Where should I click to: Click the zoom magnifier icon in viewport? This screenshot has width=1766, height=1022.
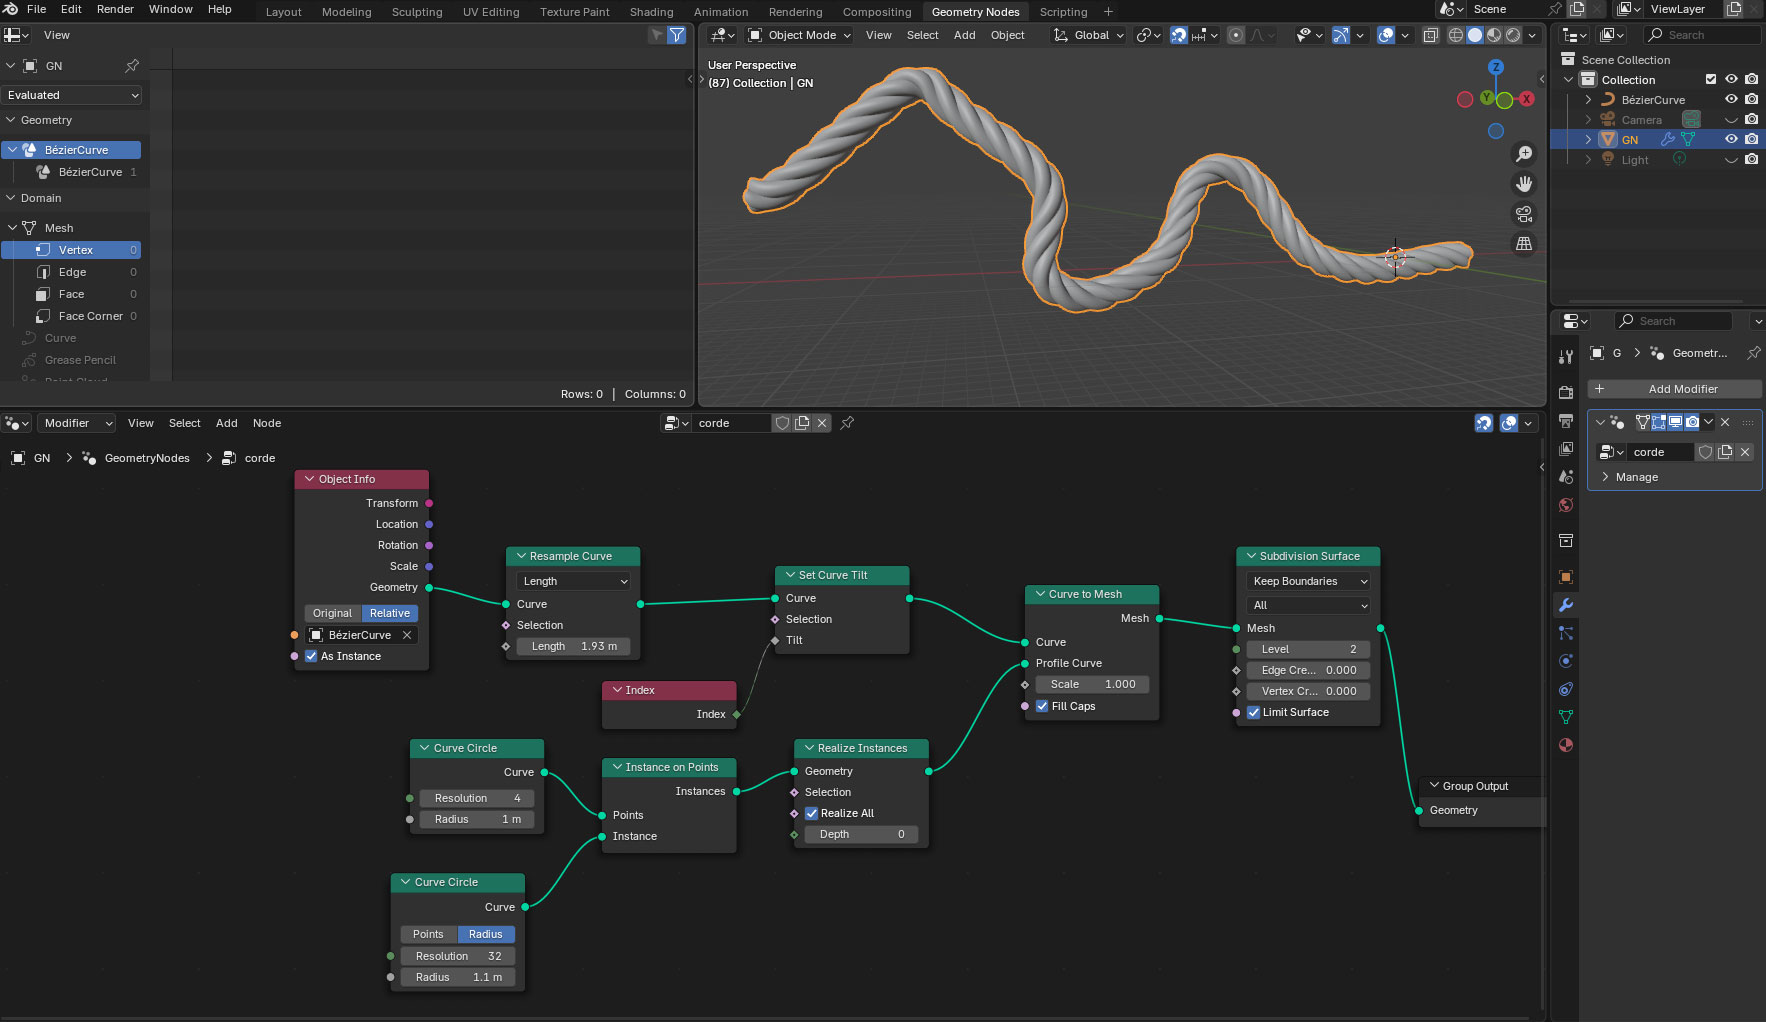click(x=1524, y=154)
